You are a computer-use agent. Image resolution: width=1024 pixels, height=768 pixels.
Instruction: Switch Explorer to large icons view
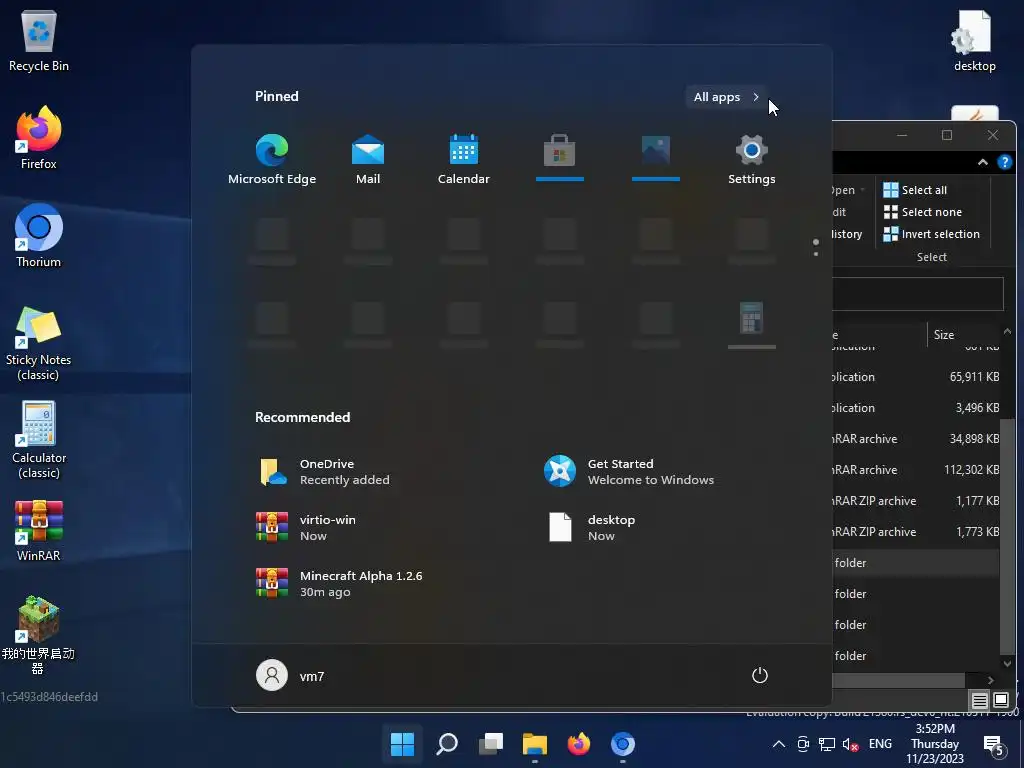(1000, 701)
